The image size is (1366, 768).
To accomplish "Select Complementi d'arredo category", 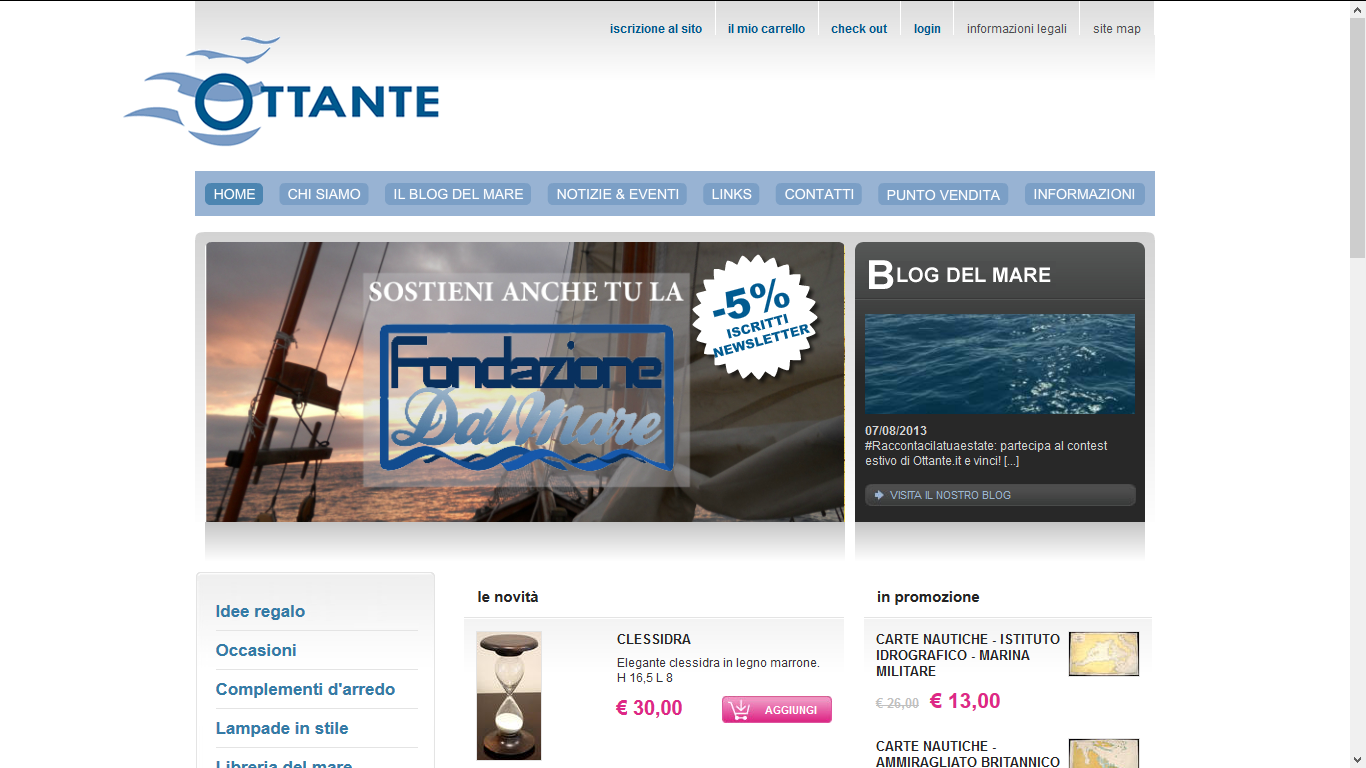I will tap(305, 689).
